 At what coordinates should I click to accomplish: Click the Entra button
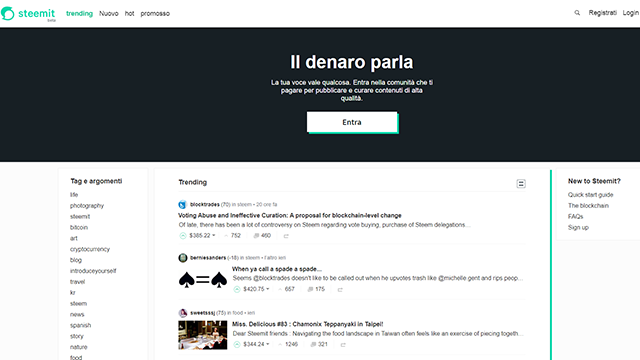pyautogui.click(x=352, y=122)
